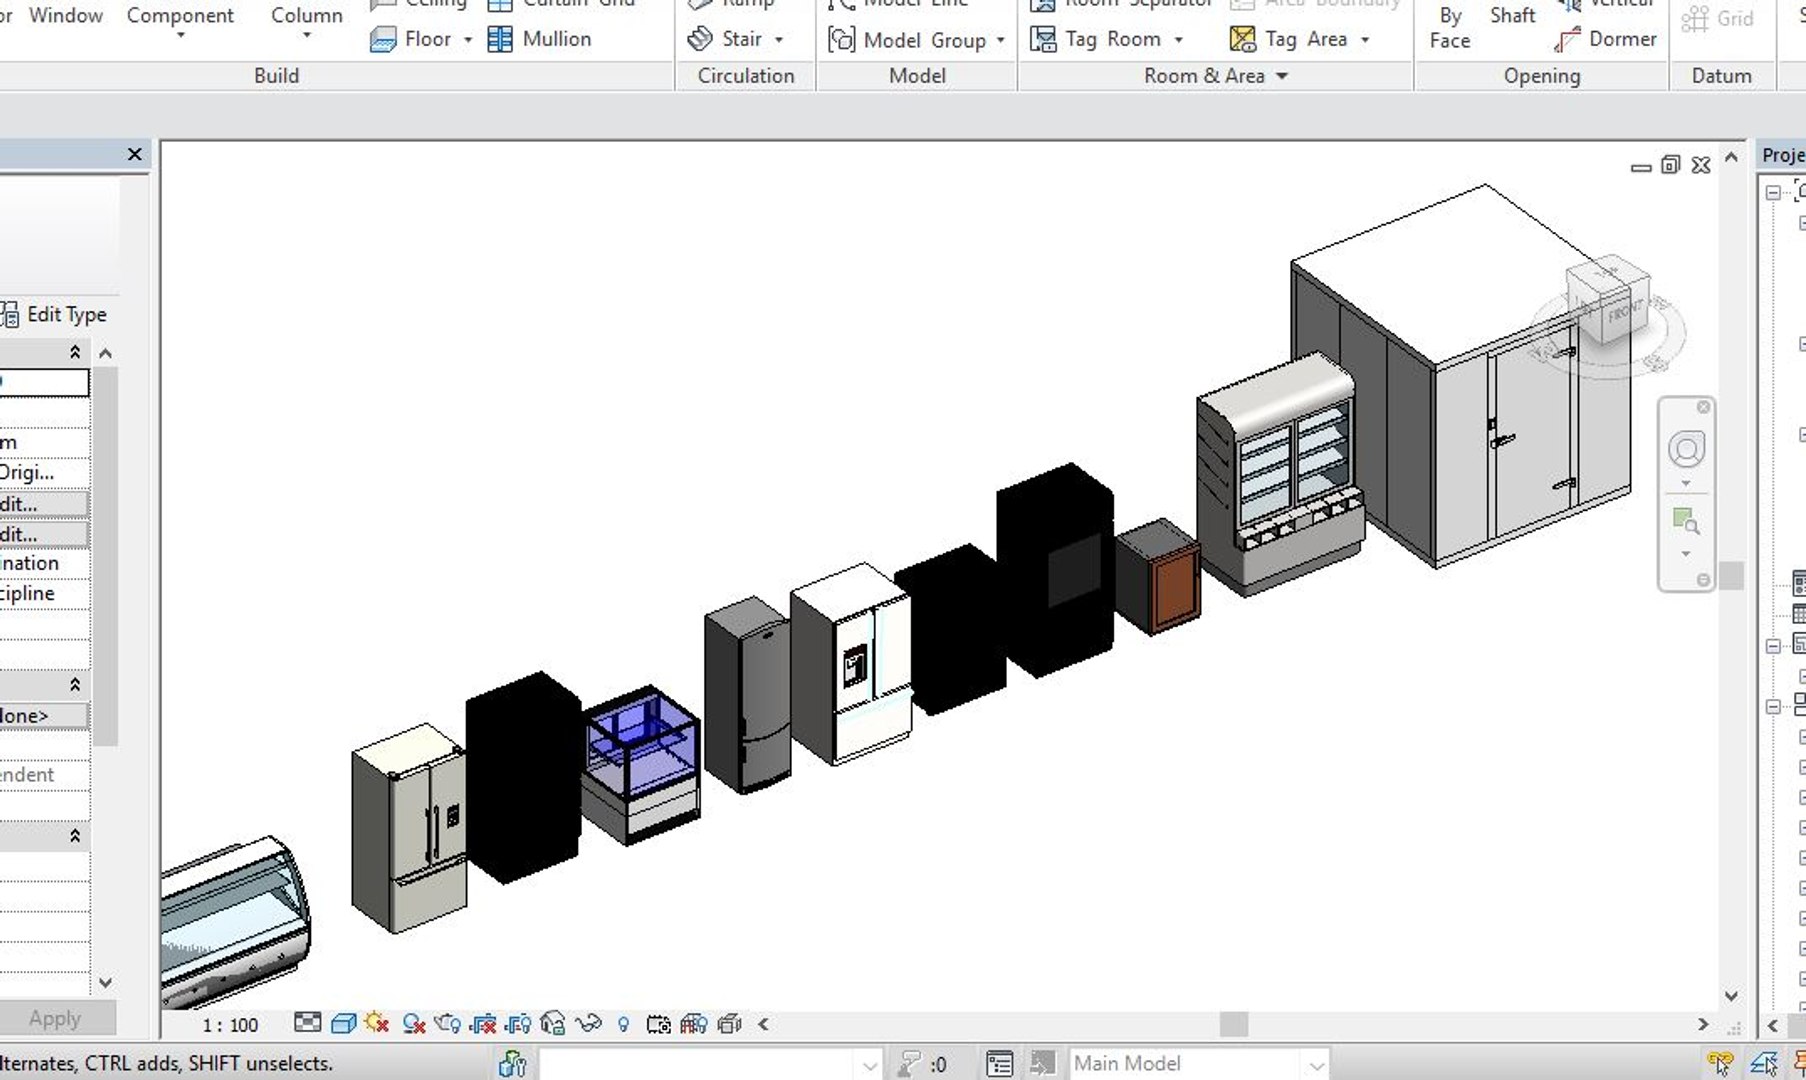
Task: Toggle Reveal Hidden Elements lightbulb
Action: (x=623, y=1023)
